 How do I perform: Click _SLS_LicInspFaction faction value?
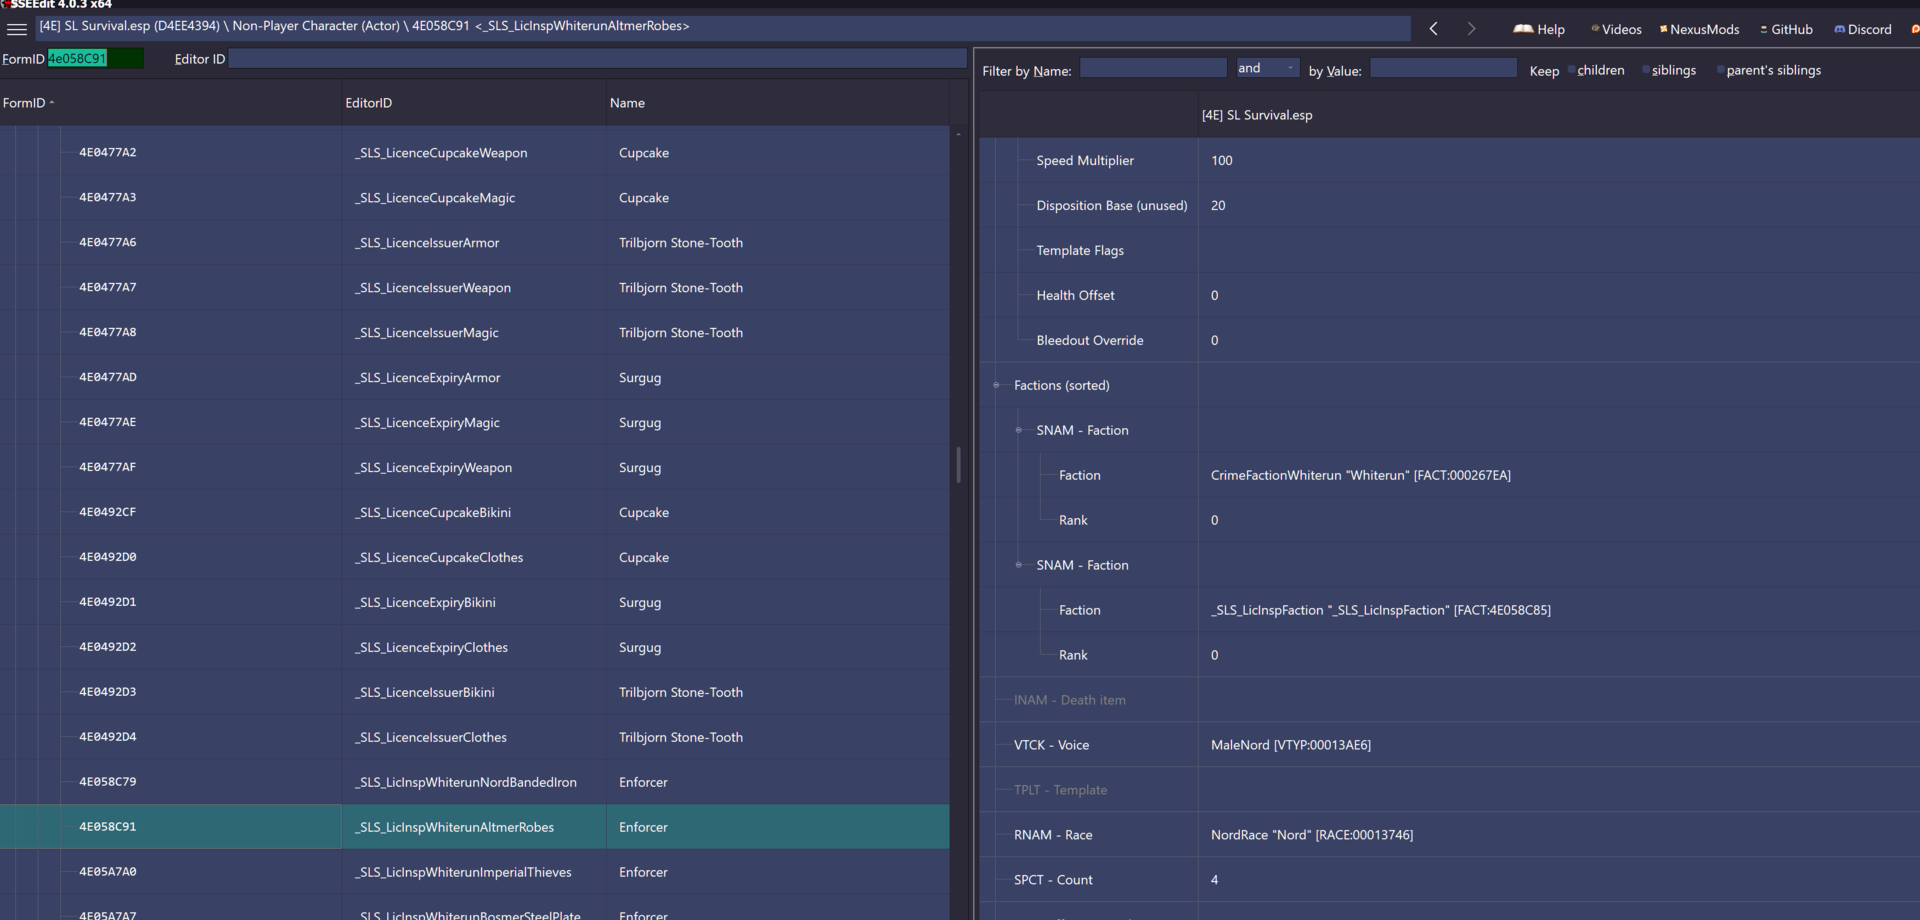(x=1381, y=610)
